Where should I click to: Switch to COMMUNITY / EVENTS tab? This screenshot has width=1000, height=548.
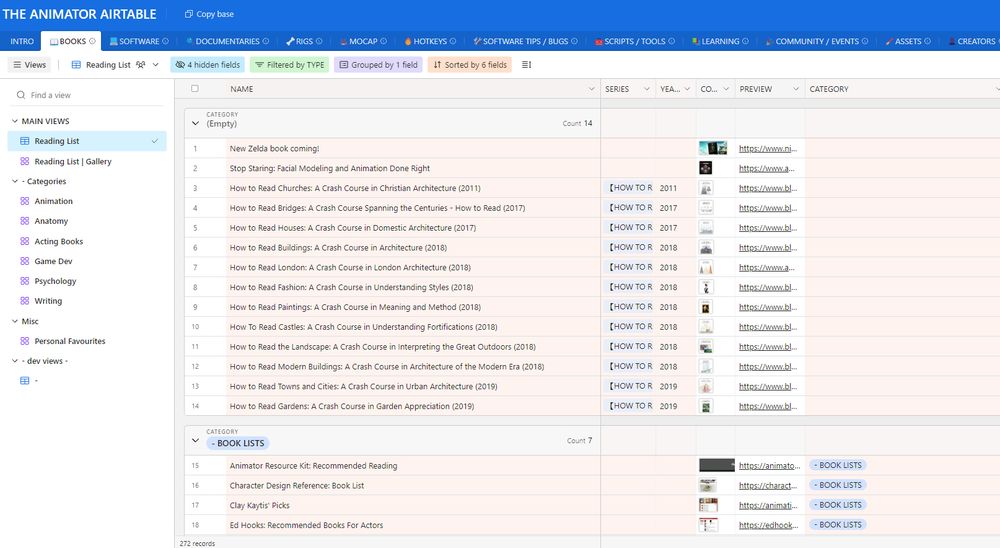tap(817, 41)
